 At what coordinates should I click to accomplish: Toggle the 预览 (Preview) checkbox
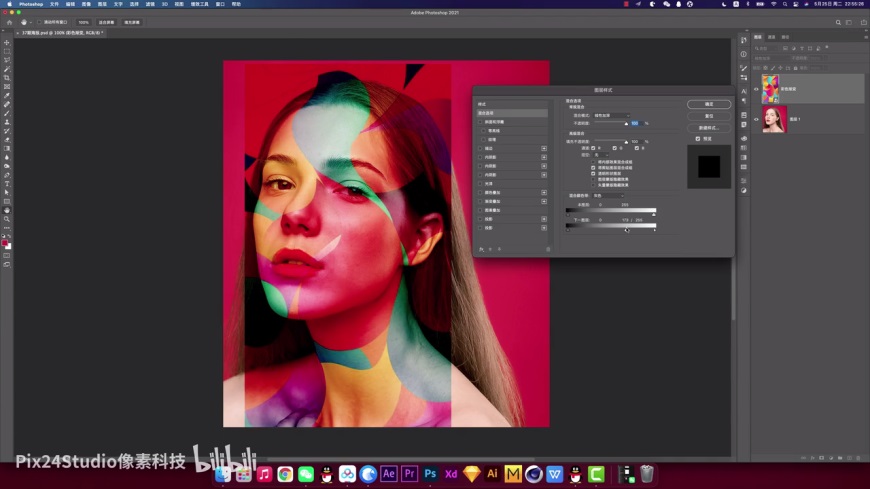[x=698, y=139]
